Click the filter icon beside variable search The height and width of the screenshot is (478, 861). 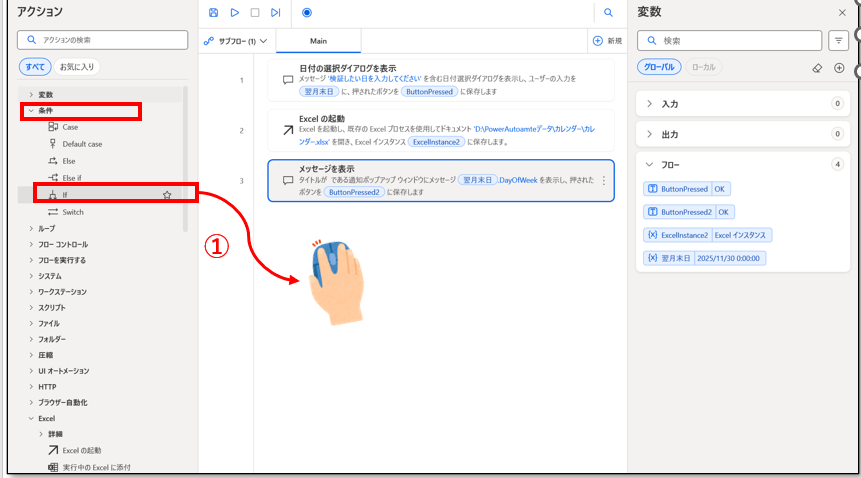point(839,40)
